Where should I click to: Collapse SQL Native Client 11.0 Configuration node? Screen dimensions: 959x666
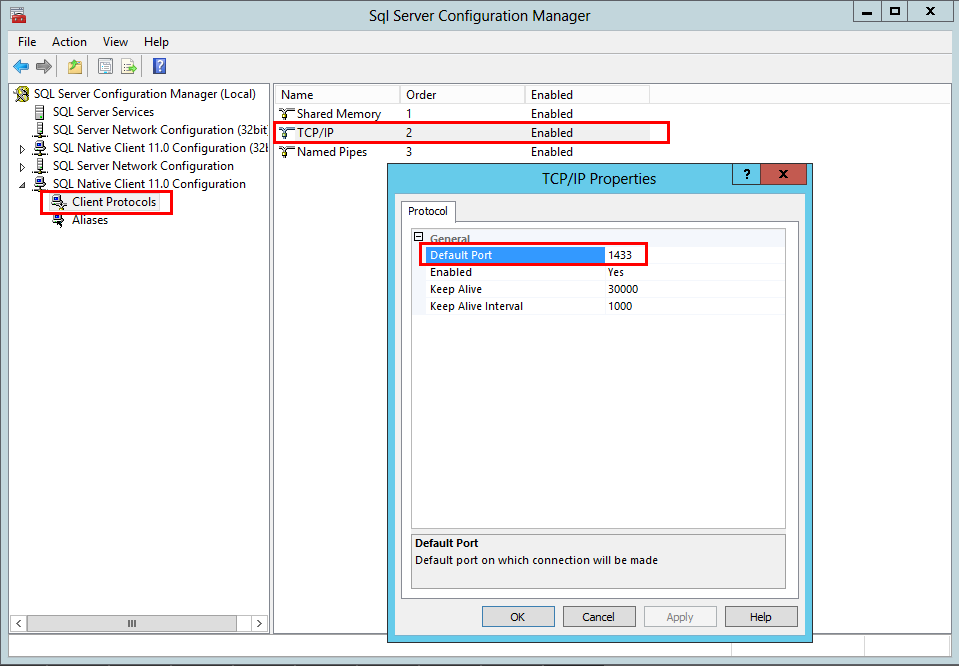(23, 185)
